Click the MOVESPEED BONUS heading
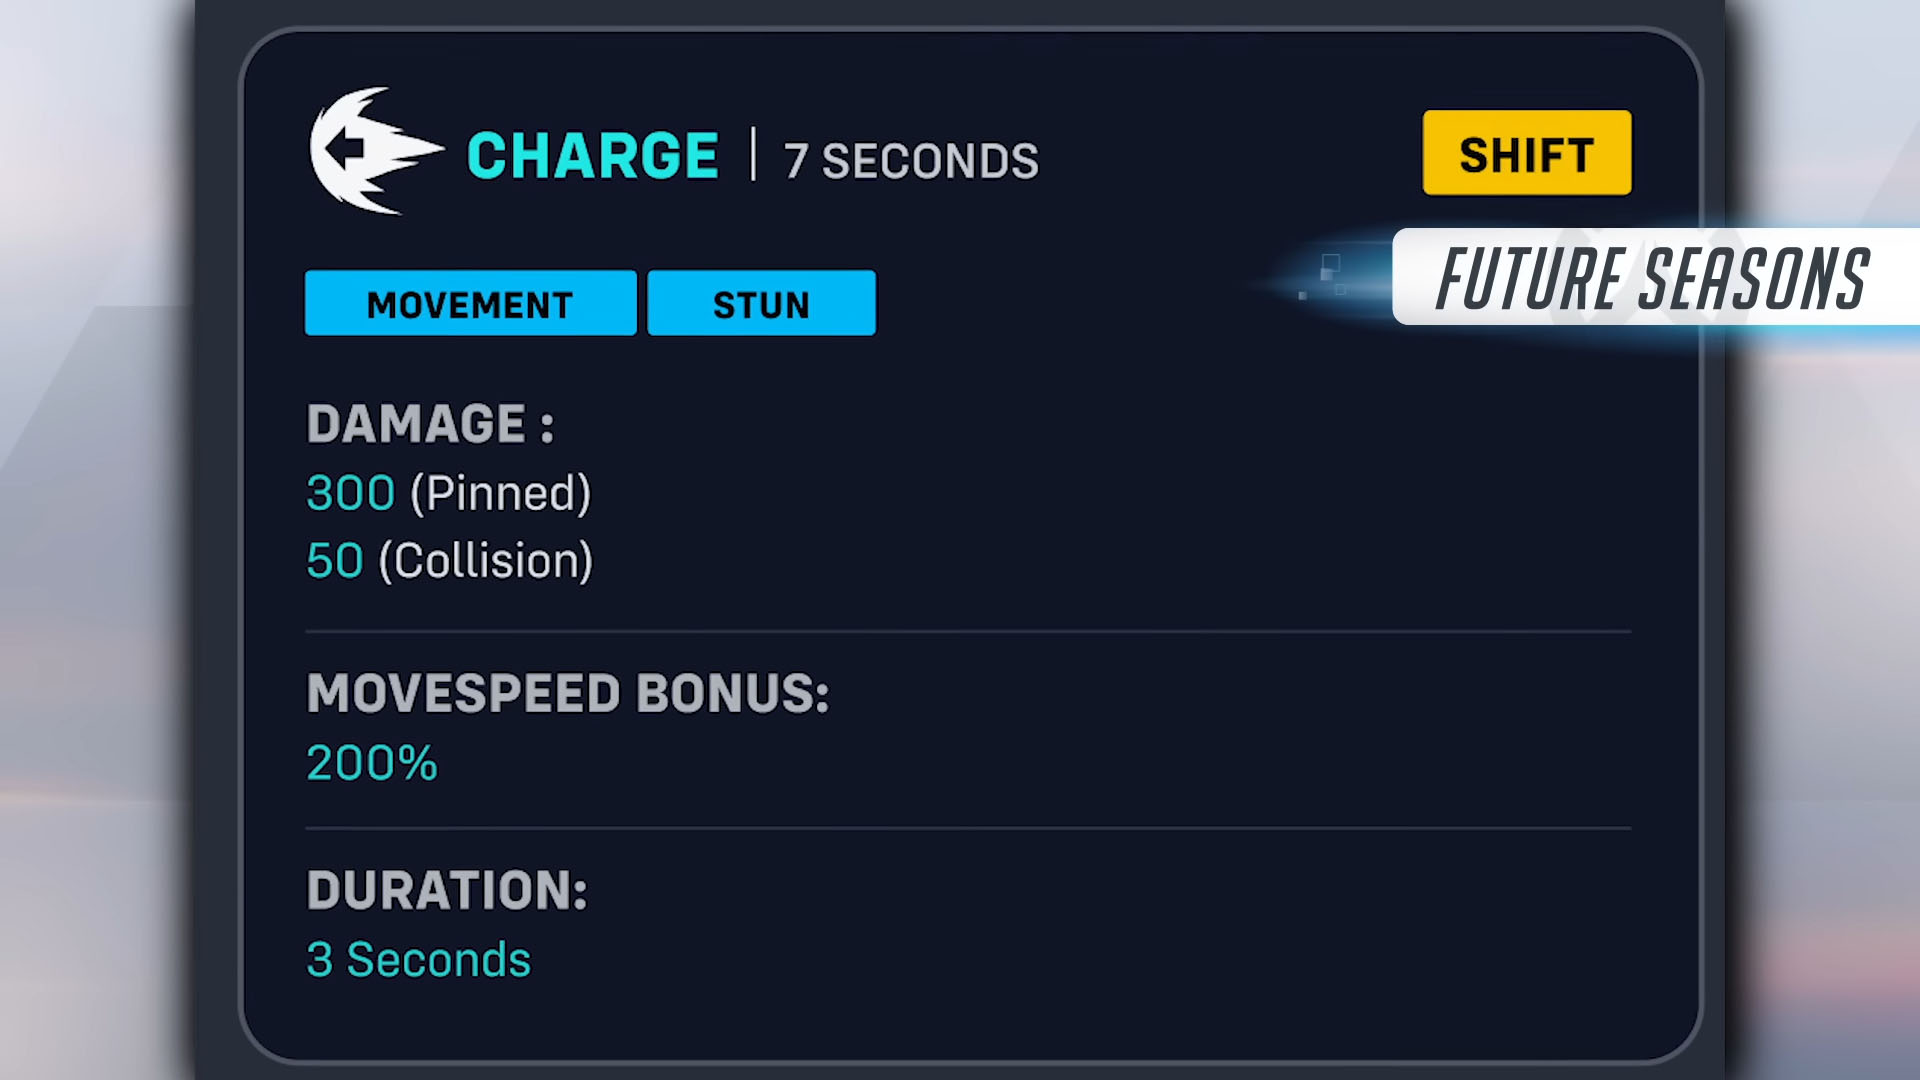This screenshot has height=1080, width=1920. (x=568, y=694)
